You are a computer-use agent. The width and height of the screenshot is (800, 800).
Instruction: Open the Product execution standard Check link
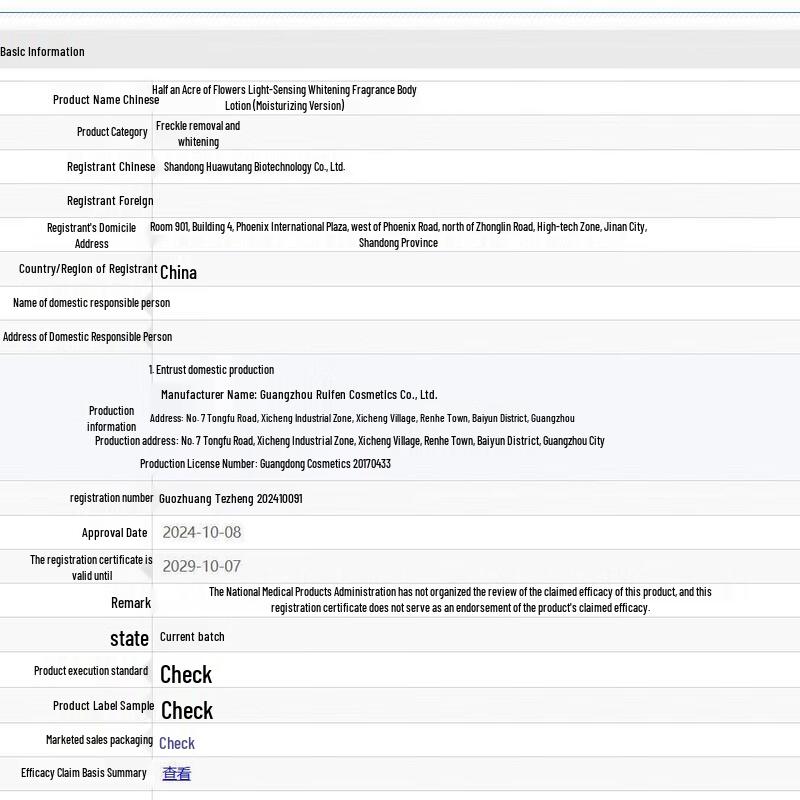coord(186,674)
